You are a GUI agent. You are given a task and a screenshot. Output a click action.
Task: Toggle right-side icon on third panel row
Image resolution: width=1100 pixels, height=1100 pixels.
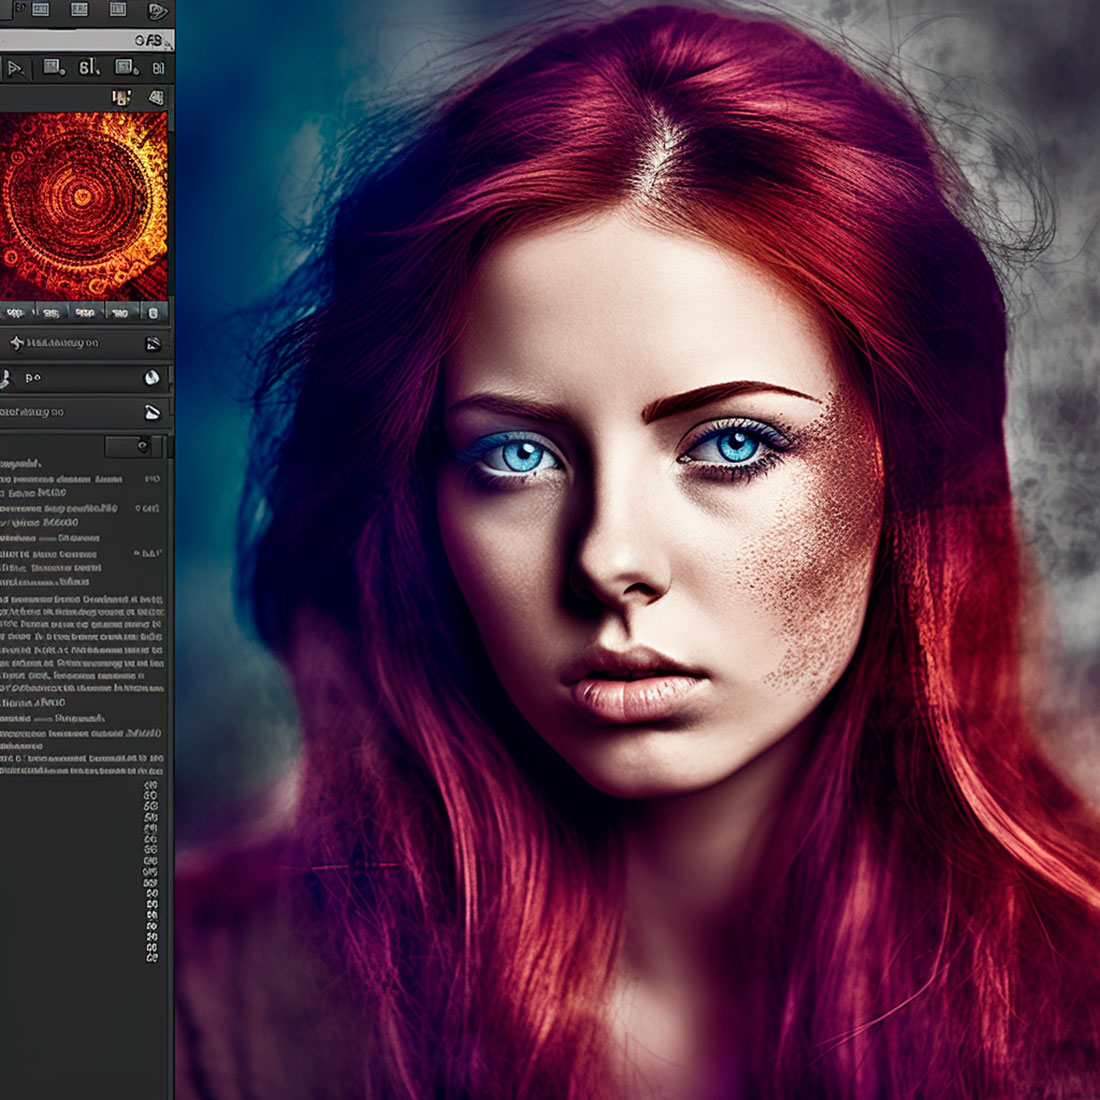152,411
